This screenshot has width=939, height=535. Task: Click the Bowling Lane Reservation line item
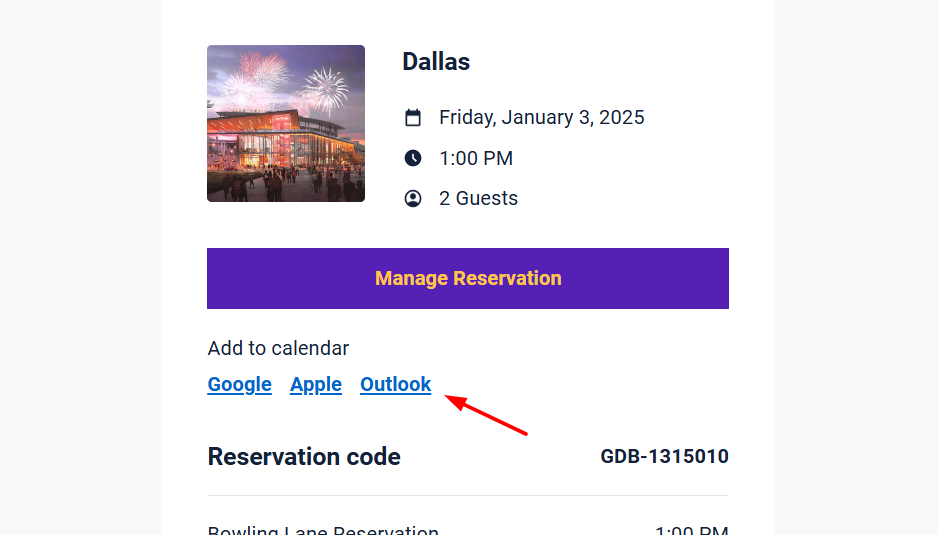pyautogui.click(x=323, y=530)
